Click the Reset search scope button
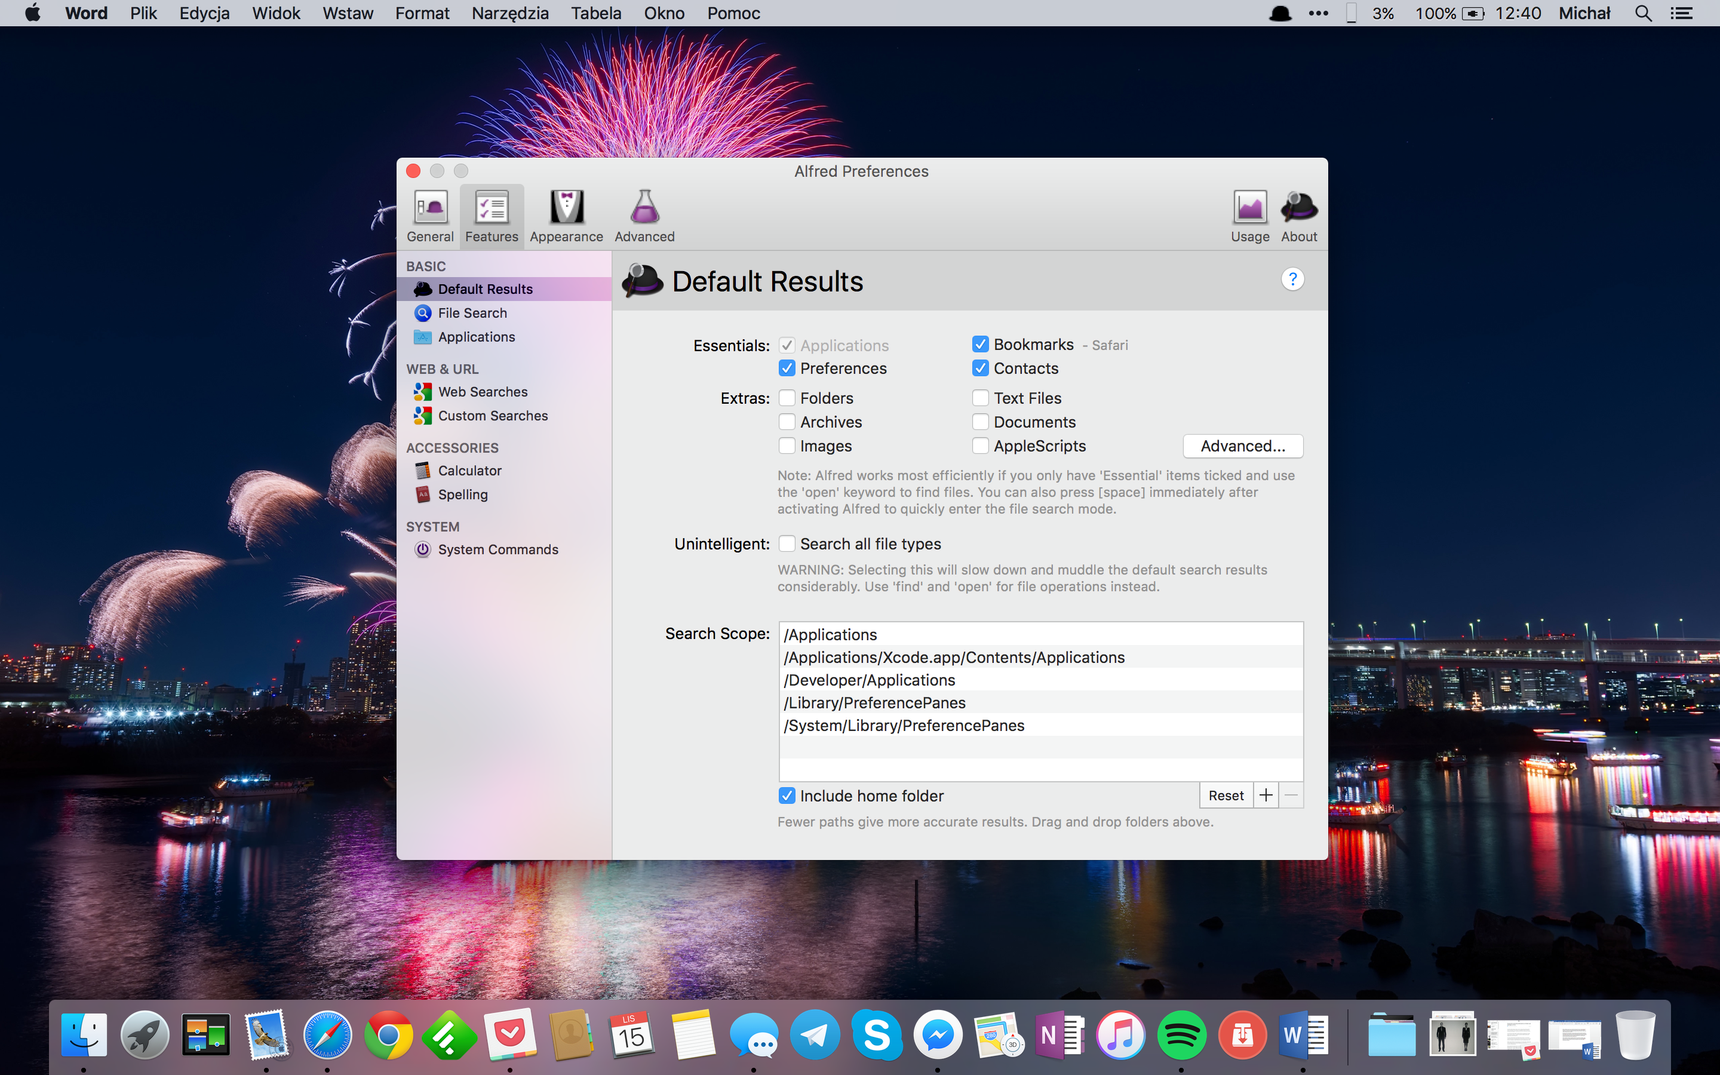 (x=1226, y=796)
